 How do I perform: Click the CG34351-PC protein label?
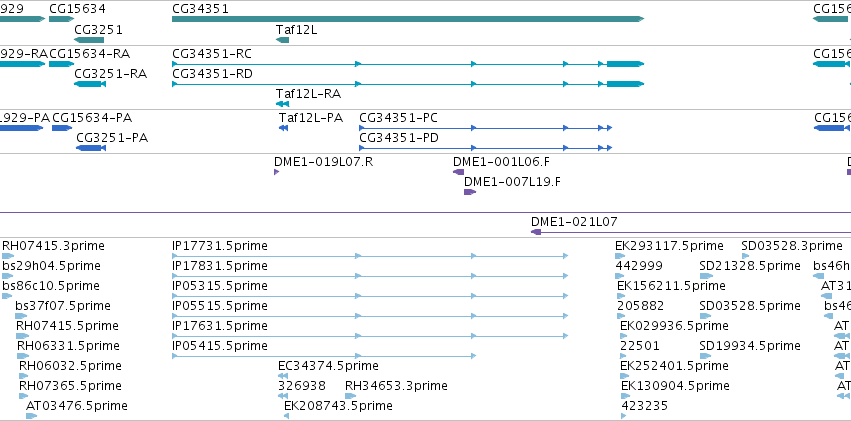398,118
